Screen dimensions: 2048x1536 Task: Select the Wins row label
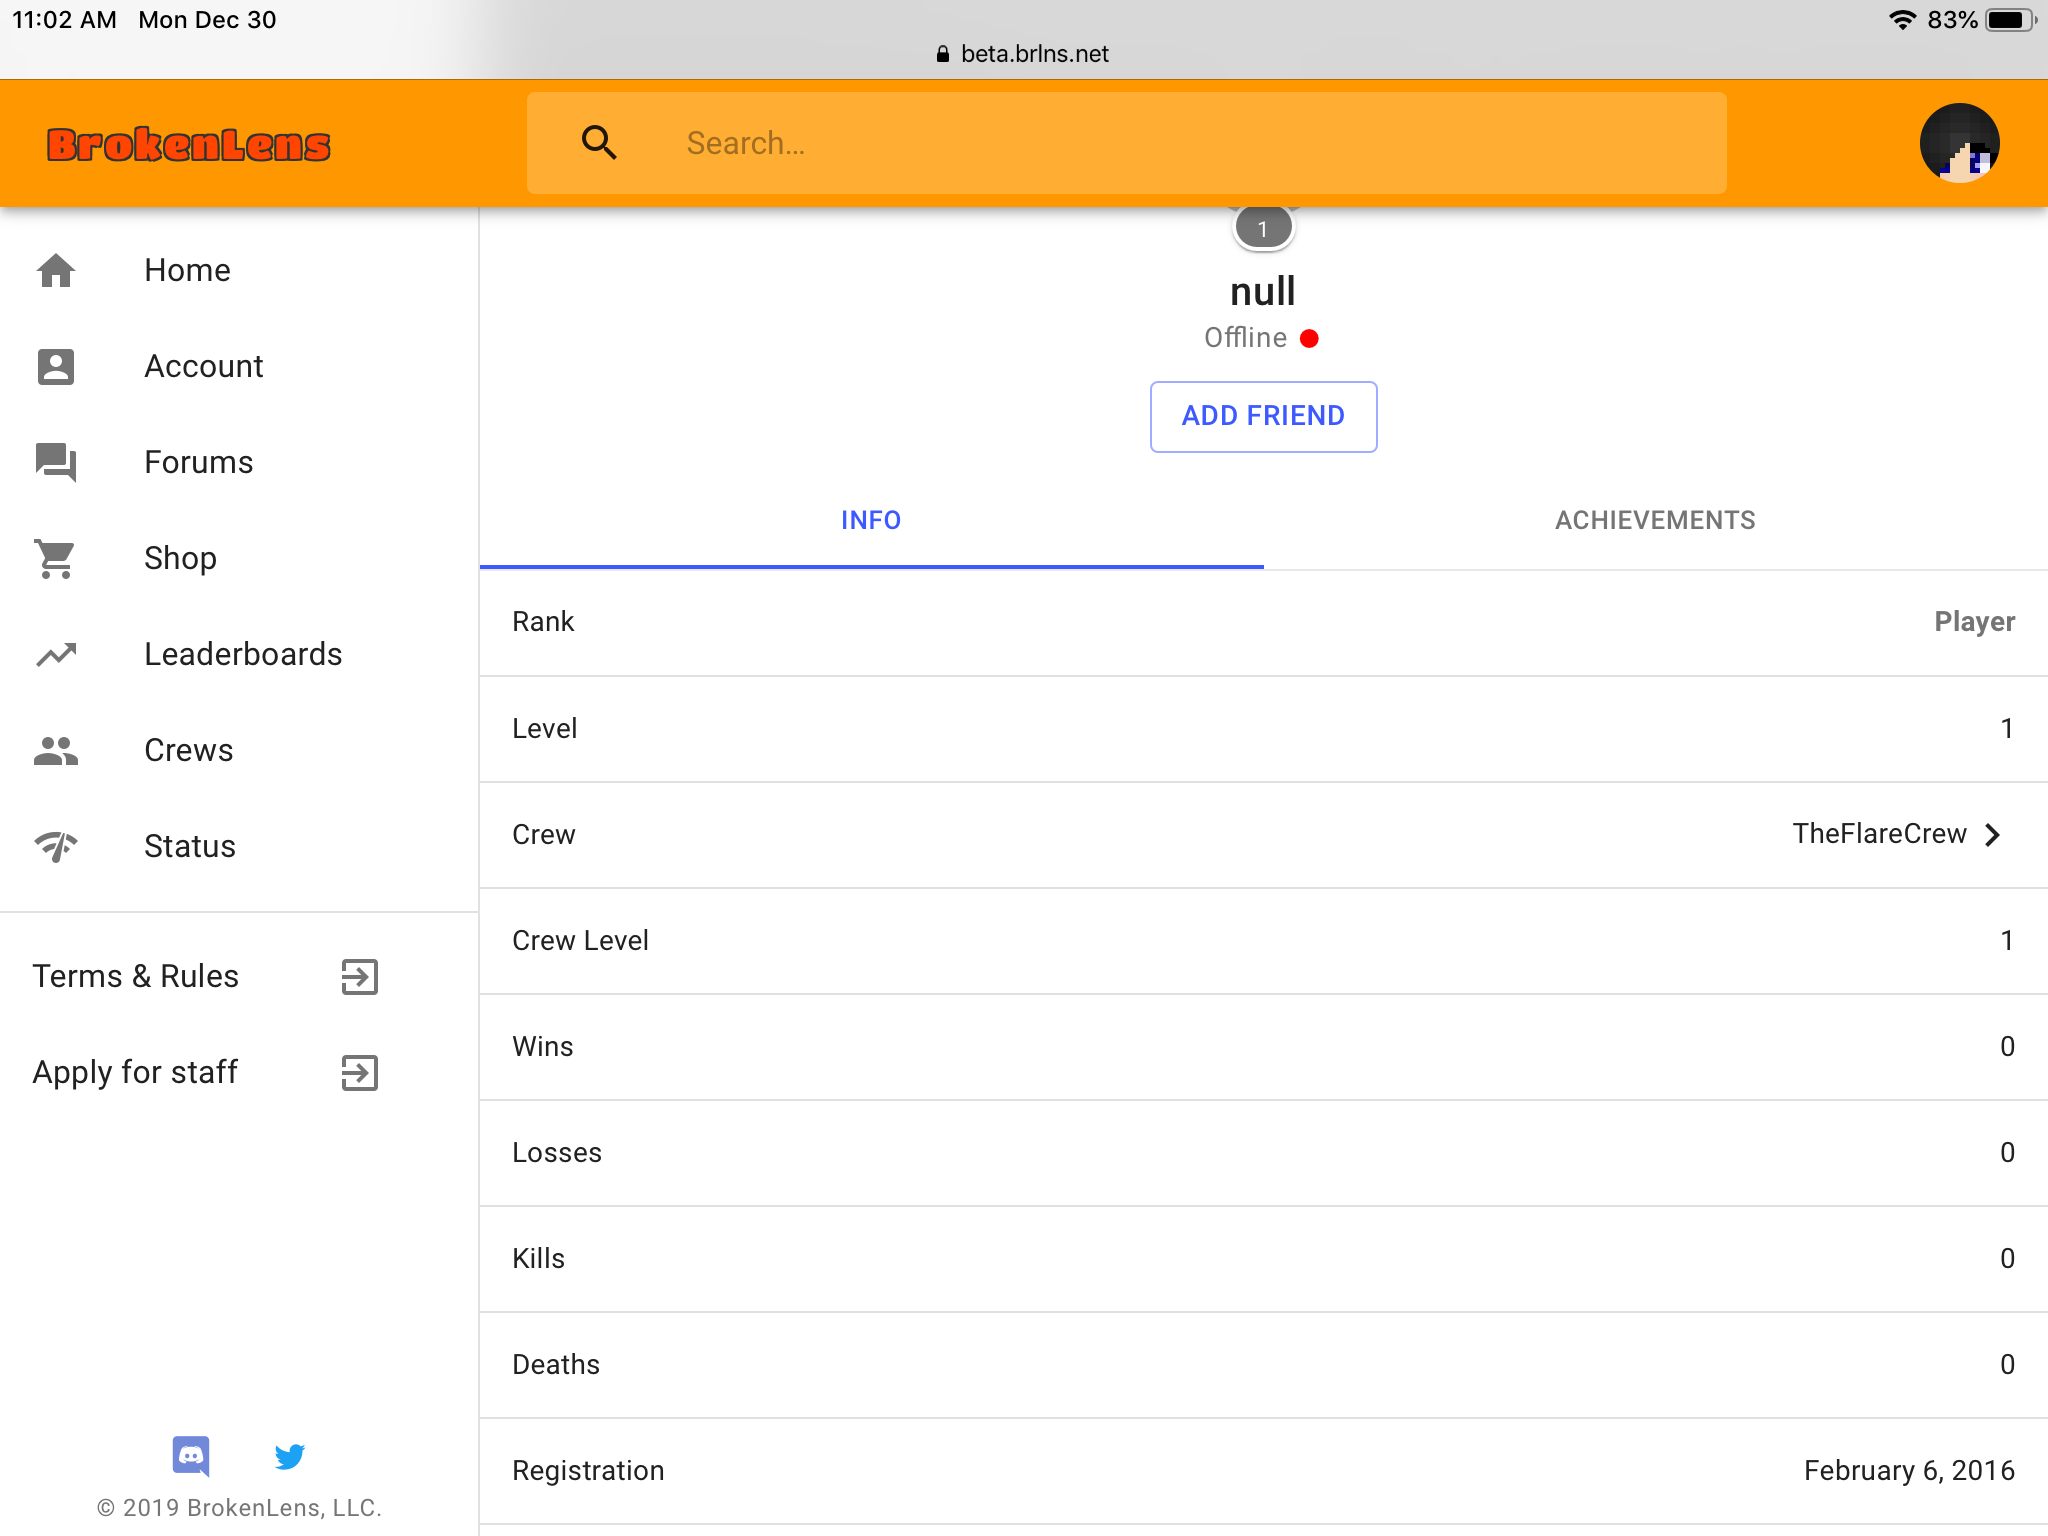[543, 1046]
